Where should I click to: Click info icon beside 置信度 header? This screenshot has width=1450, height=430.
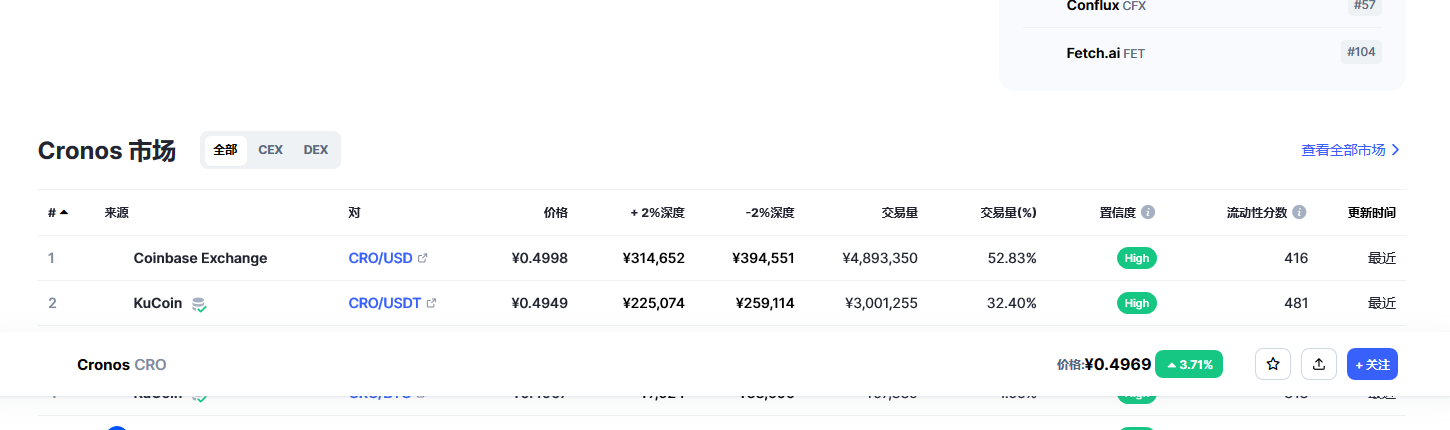point(1148,212)
